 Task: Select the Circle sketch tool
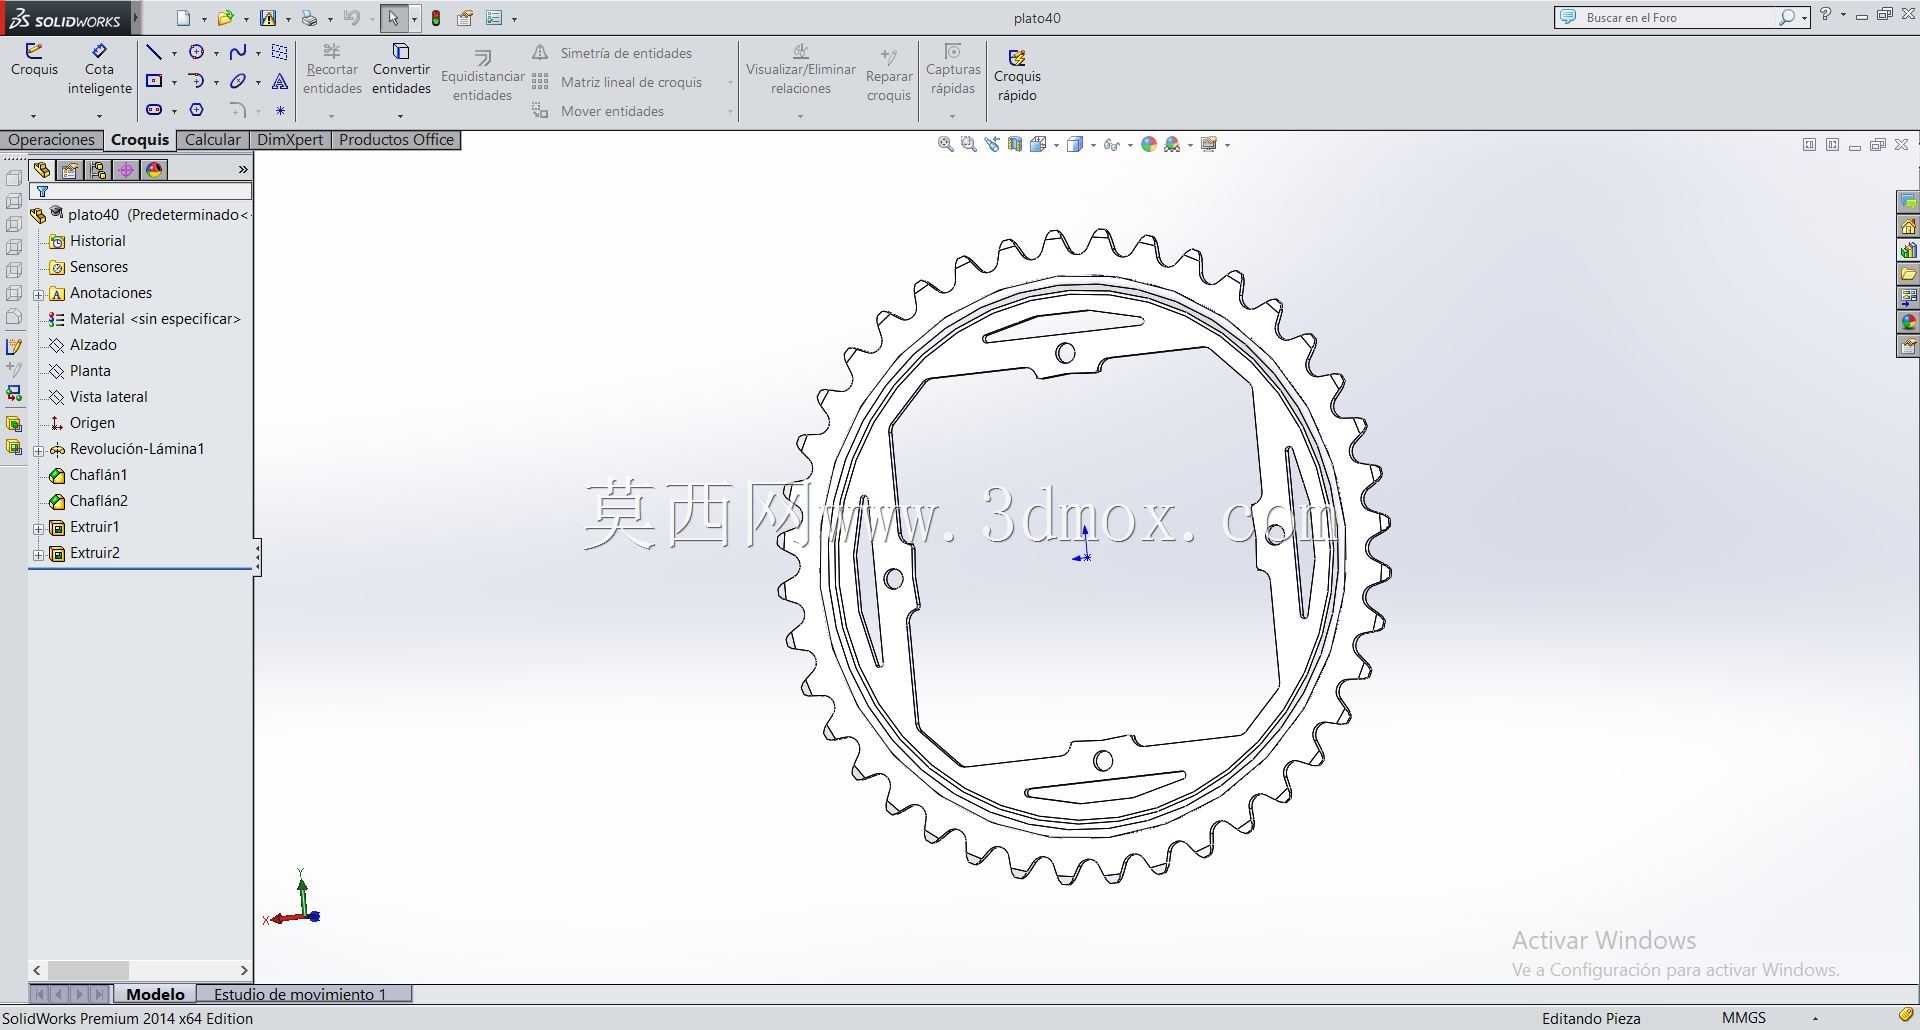click(197, 52)
